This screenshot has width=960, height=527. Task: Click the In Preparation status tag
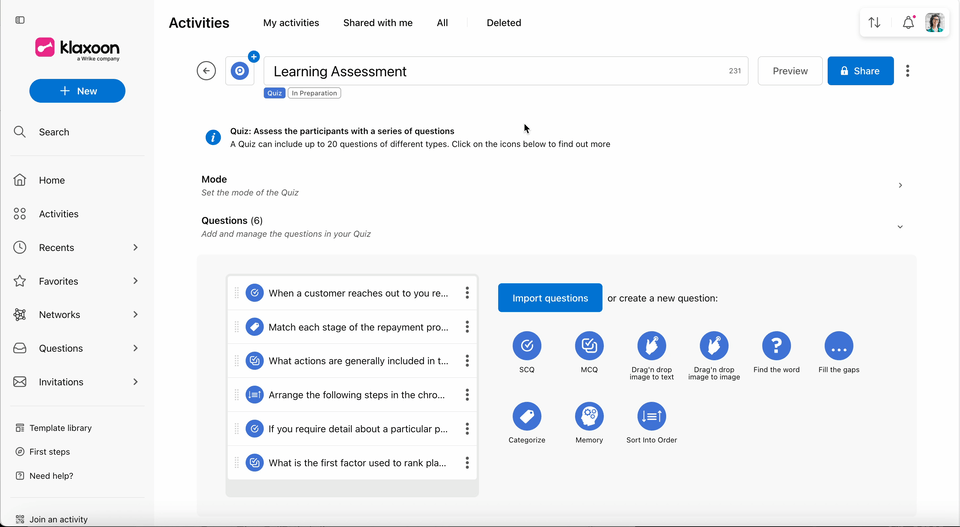[x=314, y=93]
